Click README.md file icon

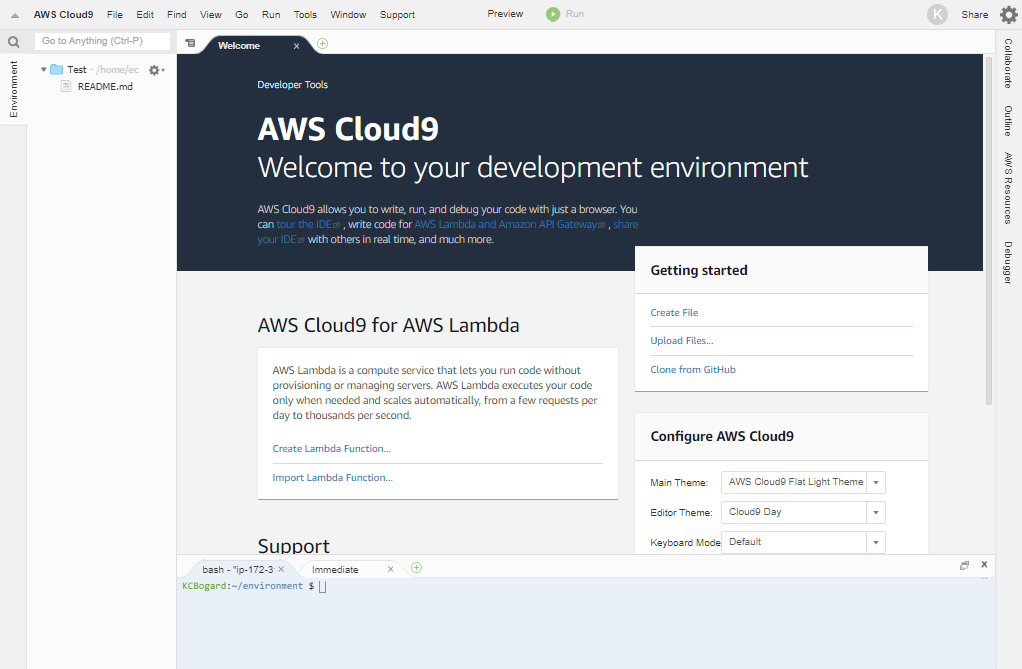point(66,86)
